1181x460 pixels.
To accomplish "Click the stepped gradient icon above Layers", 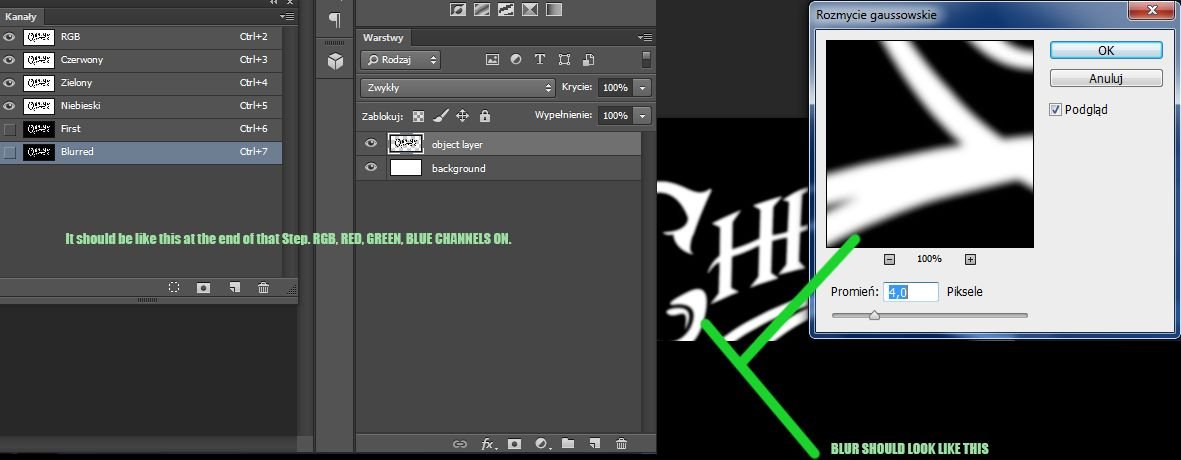I will click(505, 9).
